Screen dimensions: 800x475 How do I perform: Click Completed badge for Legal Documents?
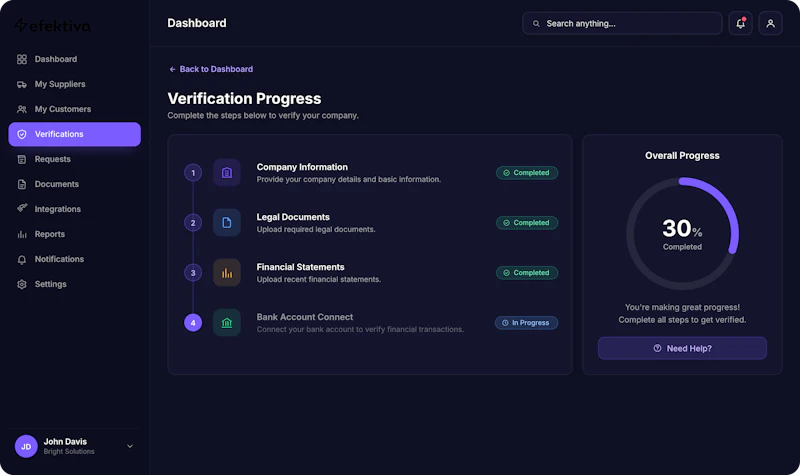[527, 223]
